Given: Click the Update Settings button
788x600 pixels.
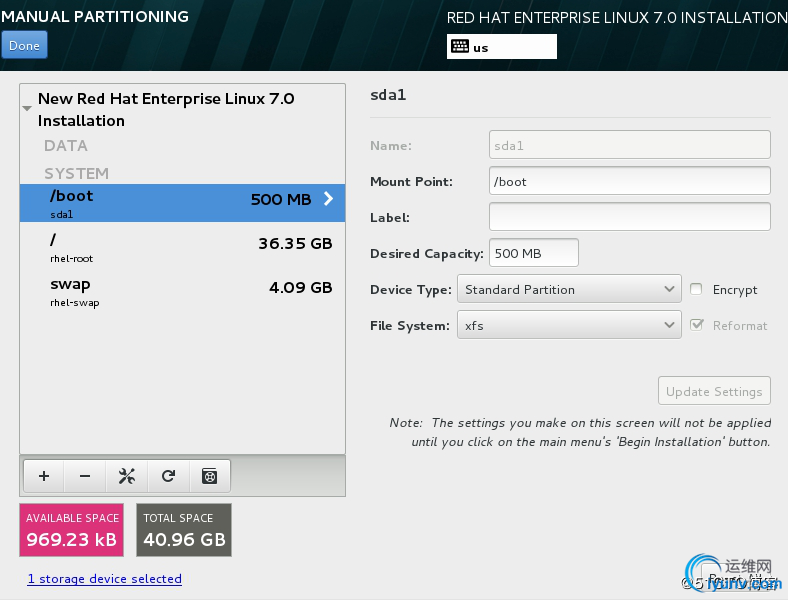Looking at the screenshot, I should click(714, 391).
